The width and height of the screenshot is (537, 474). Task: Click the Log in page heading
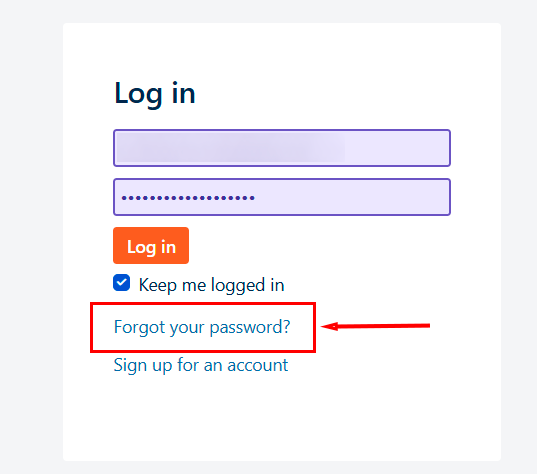pyautogui.click(x=155, y=93)
